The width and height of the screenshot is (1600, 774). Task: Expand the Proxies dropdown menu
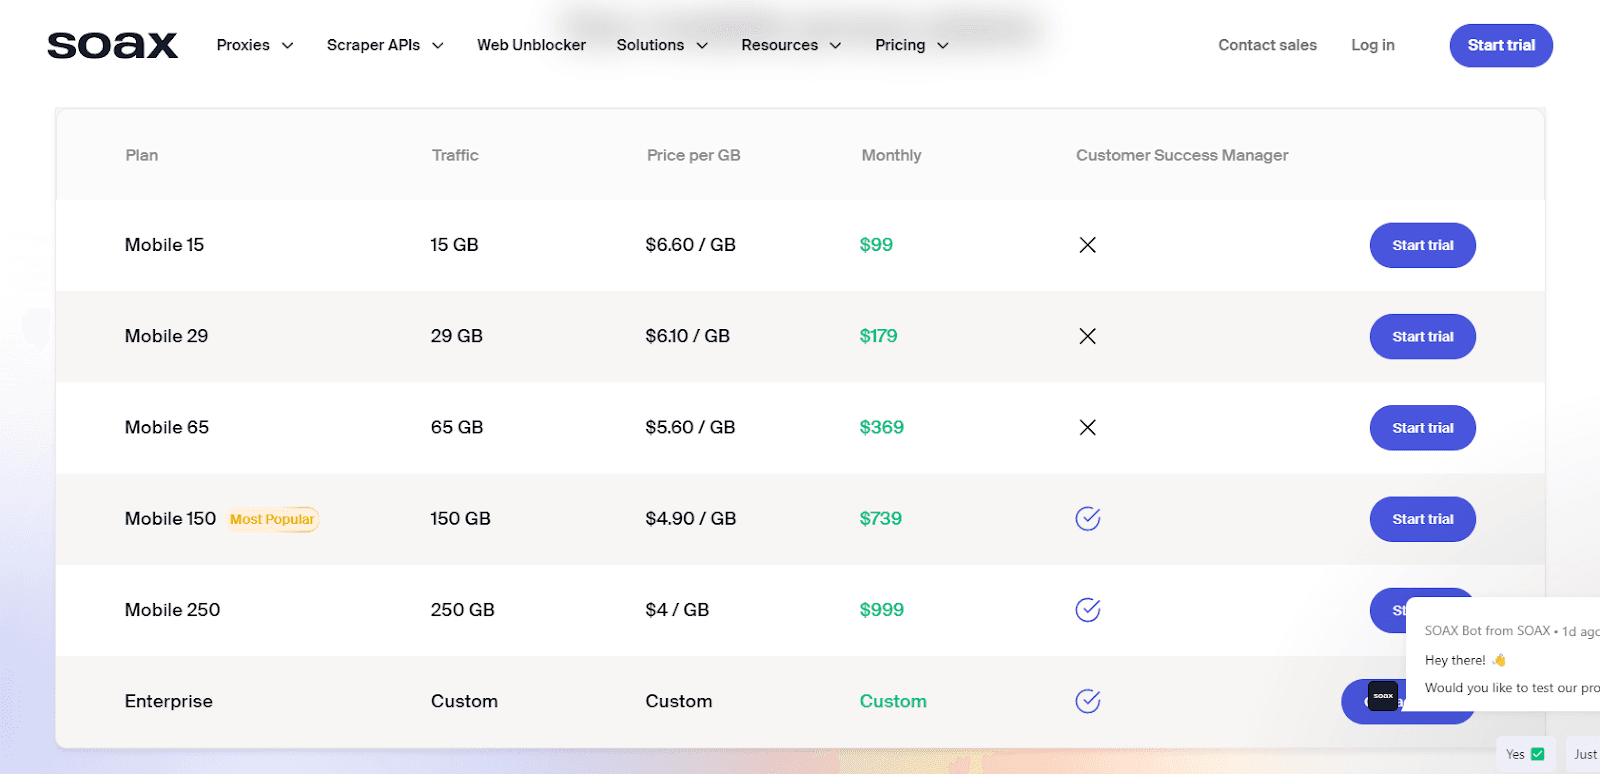255,45
